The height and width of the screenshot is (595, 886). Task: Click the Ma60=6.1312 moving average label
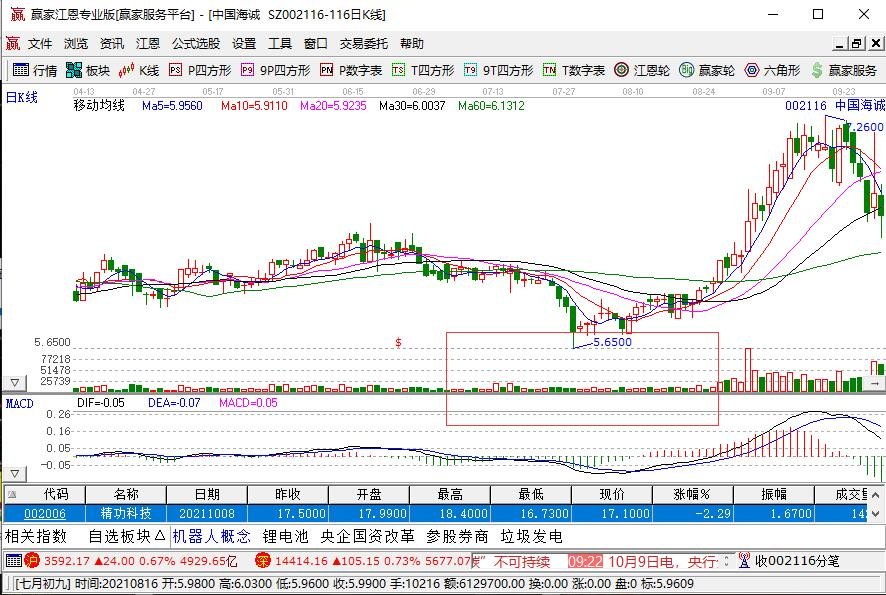pos(491,106)
